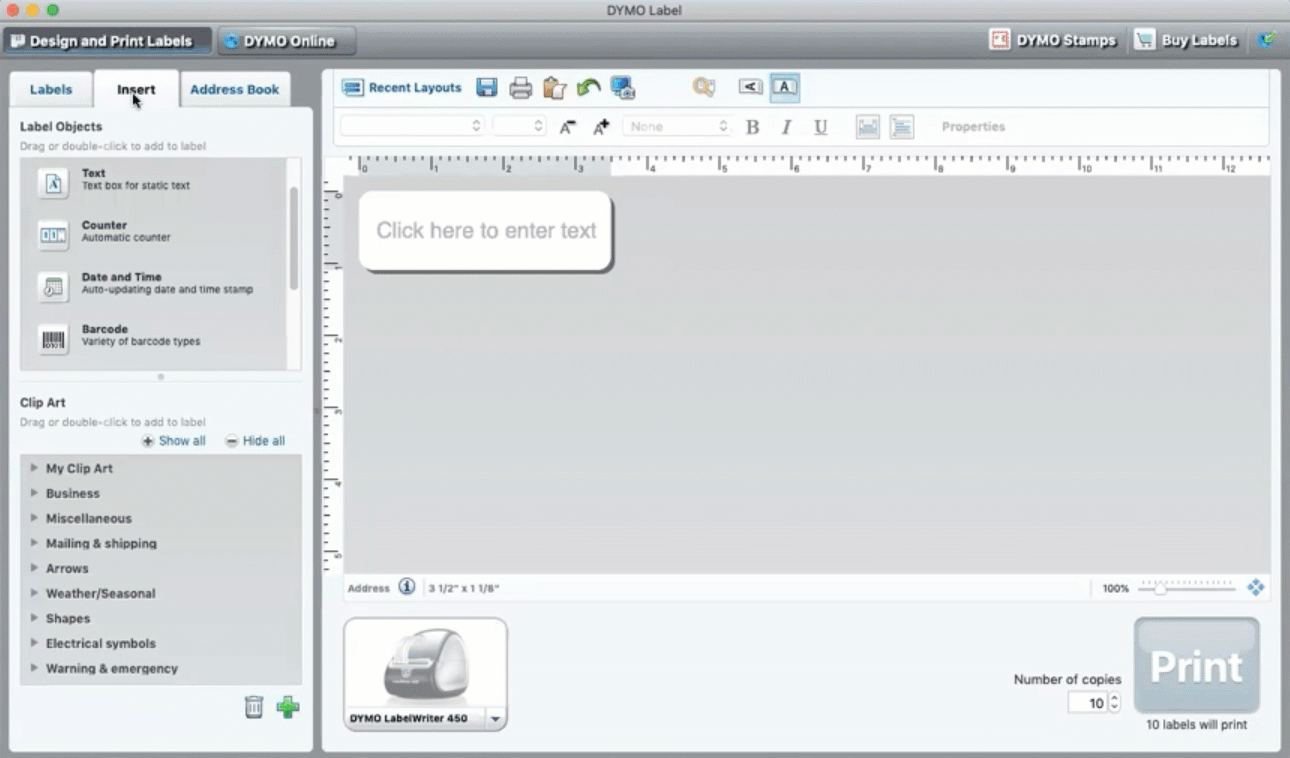Add clip art with the green plus icon
1290x758 pixels.
point(288,707)
